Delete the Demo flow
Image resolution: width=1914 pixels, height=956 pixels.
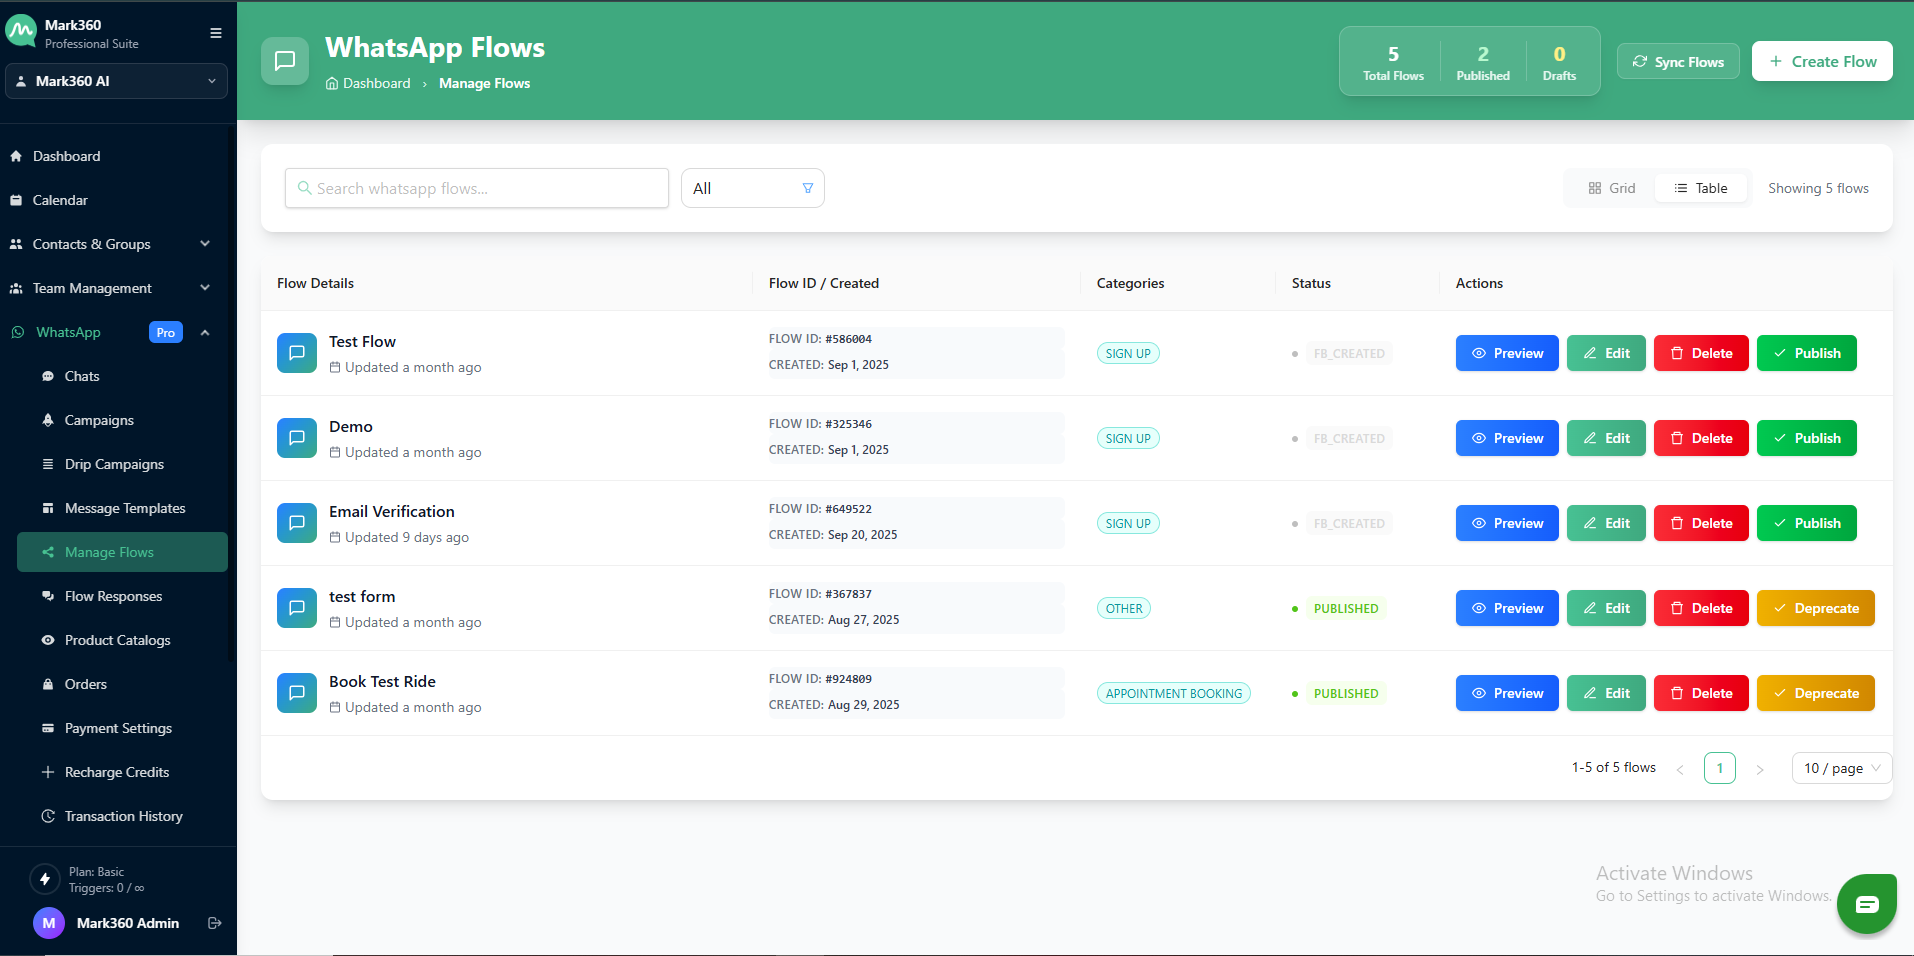point(1700,438)
